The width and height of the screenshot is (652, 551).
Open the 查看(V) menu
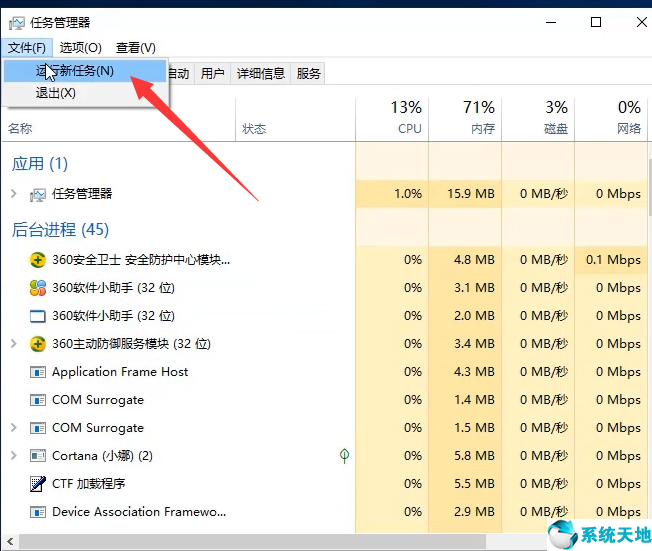[x=136, y=48]
